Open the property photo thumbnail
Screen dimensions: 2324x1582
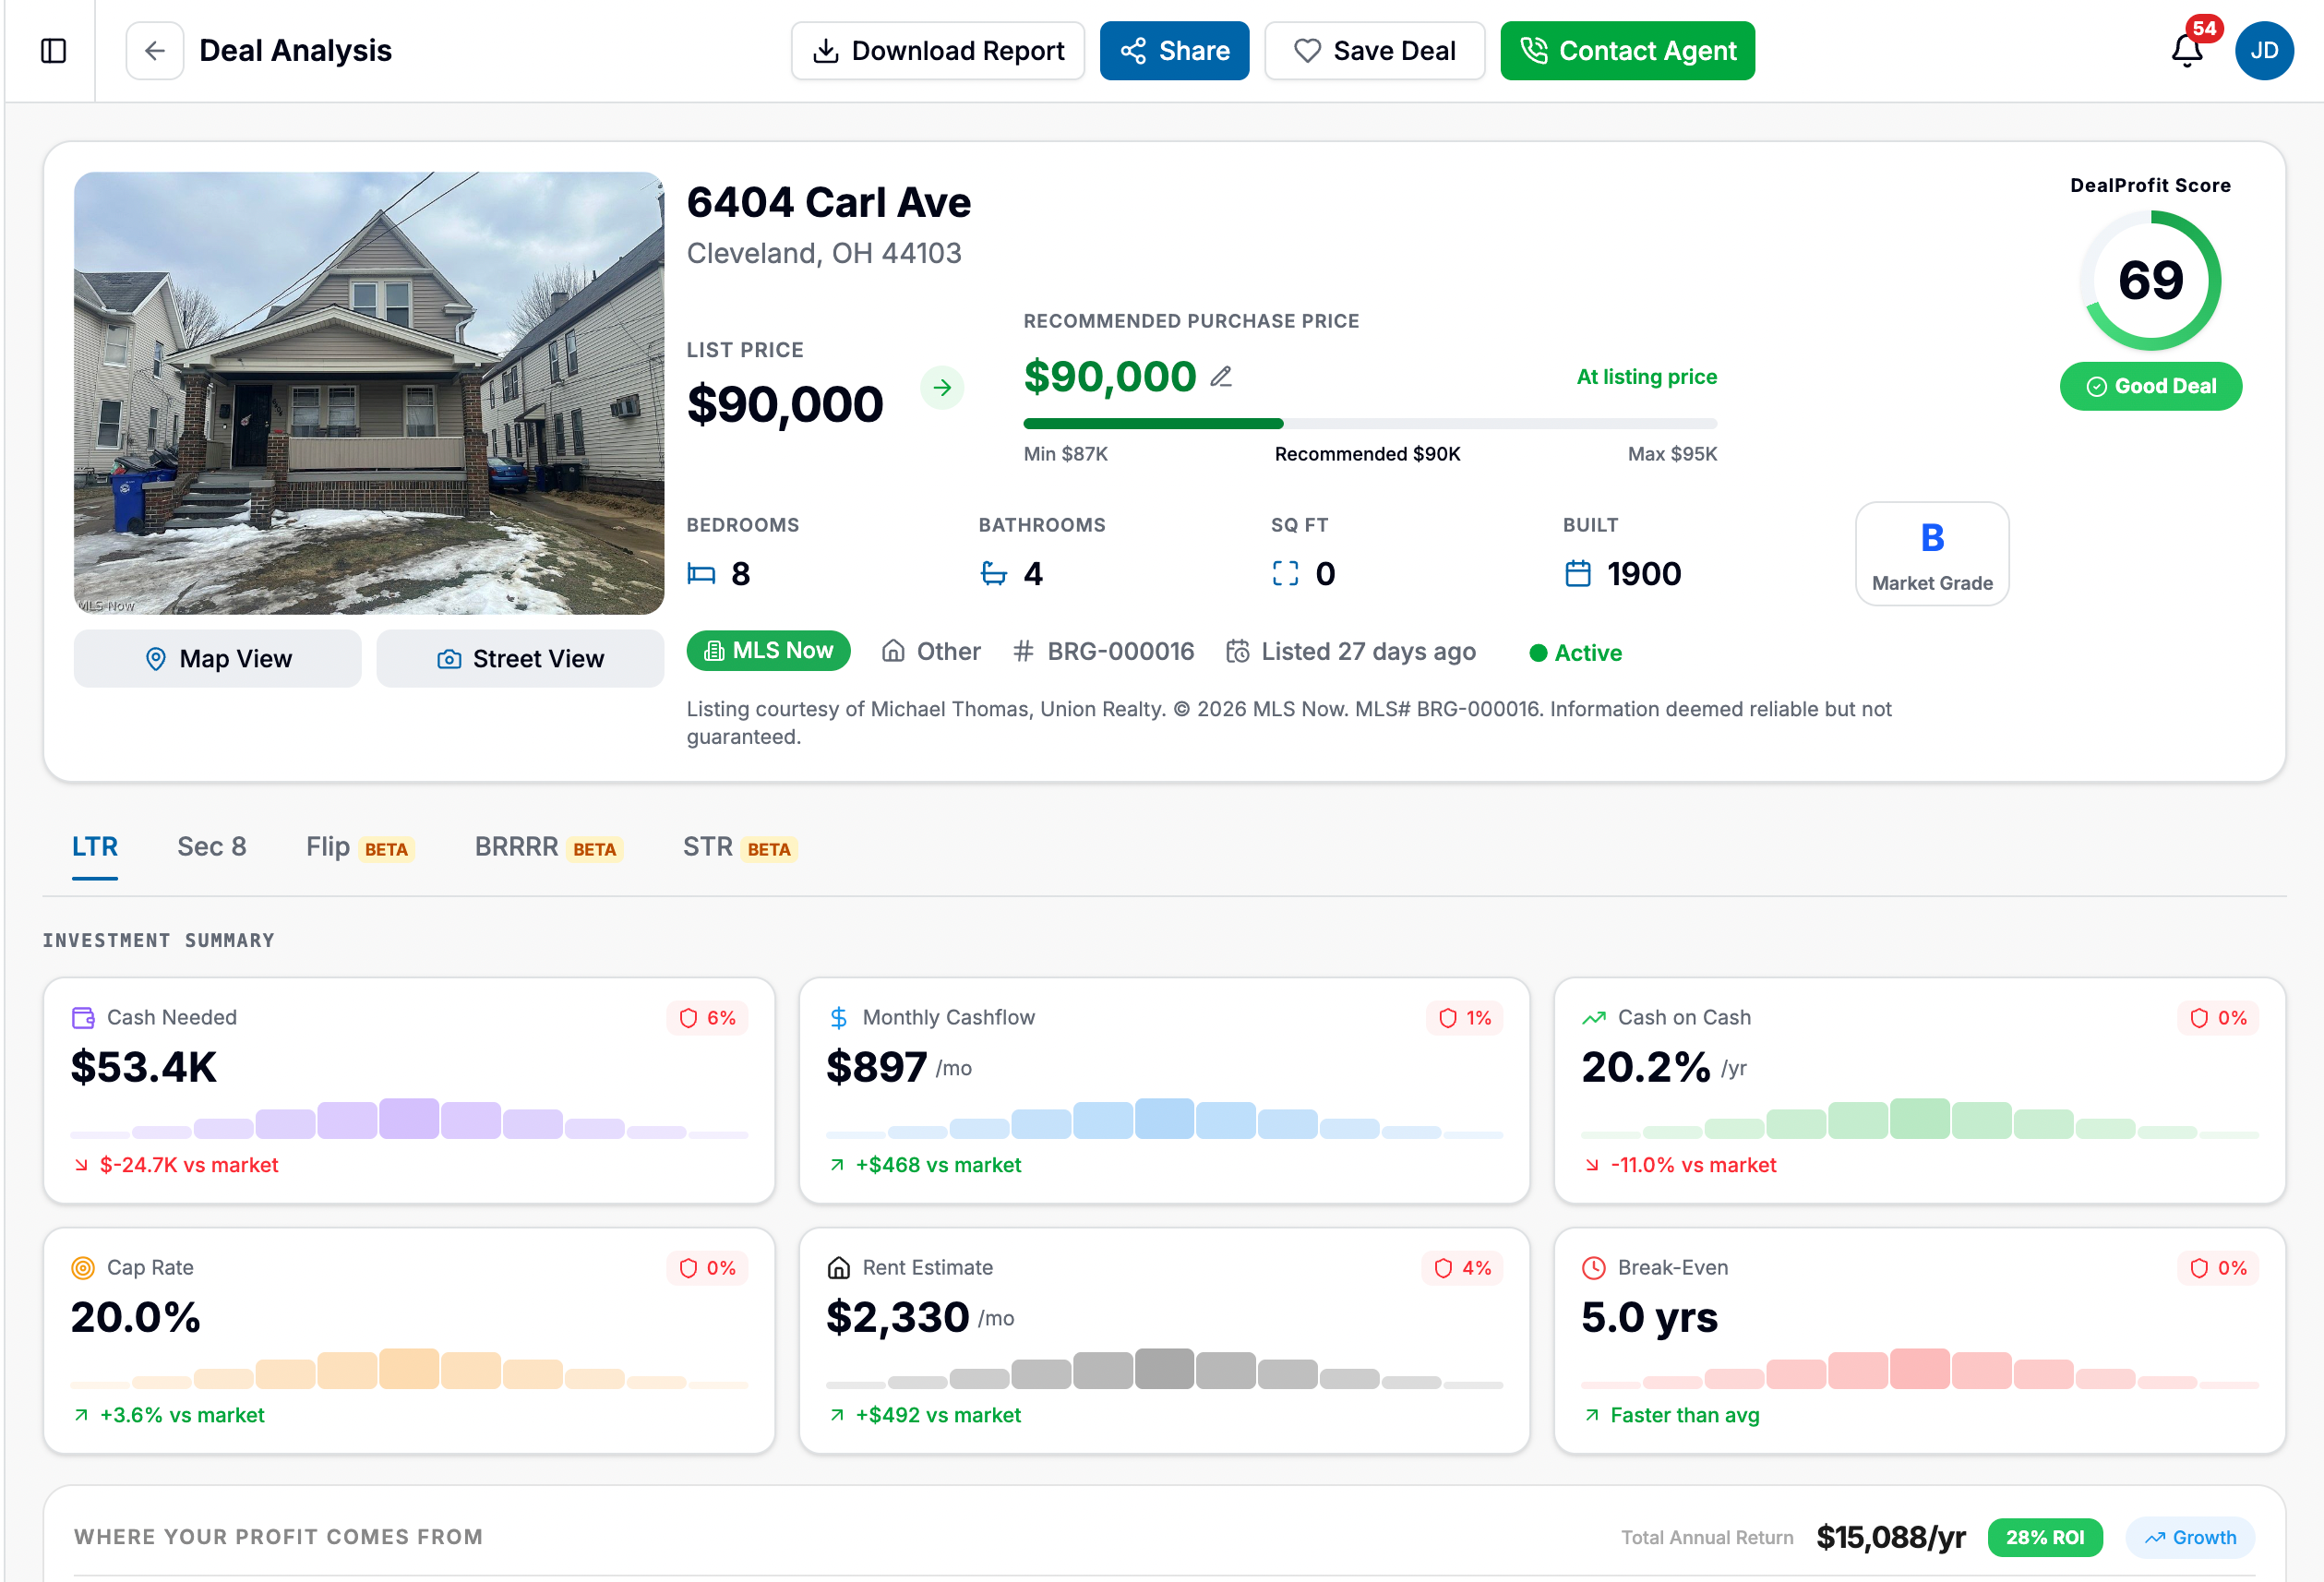click(x=369, y=393)
